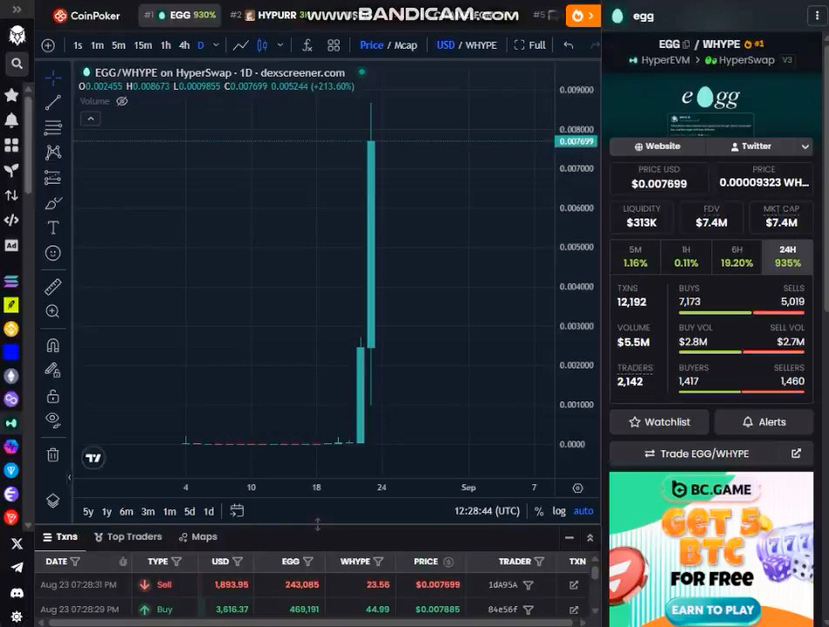This screenshot has width=829, height=627.
Task: Select the ruler measure tool
Action: 53,287
